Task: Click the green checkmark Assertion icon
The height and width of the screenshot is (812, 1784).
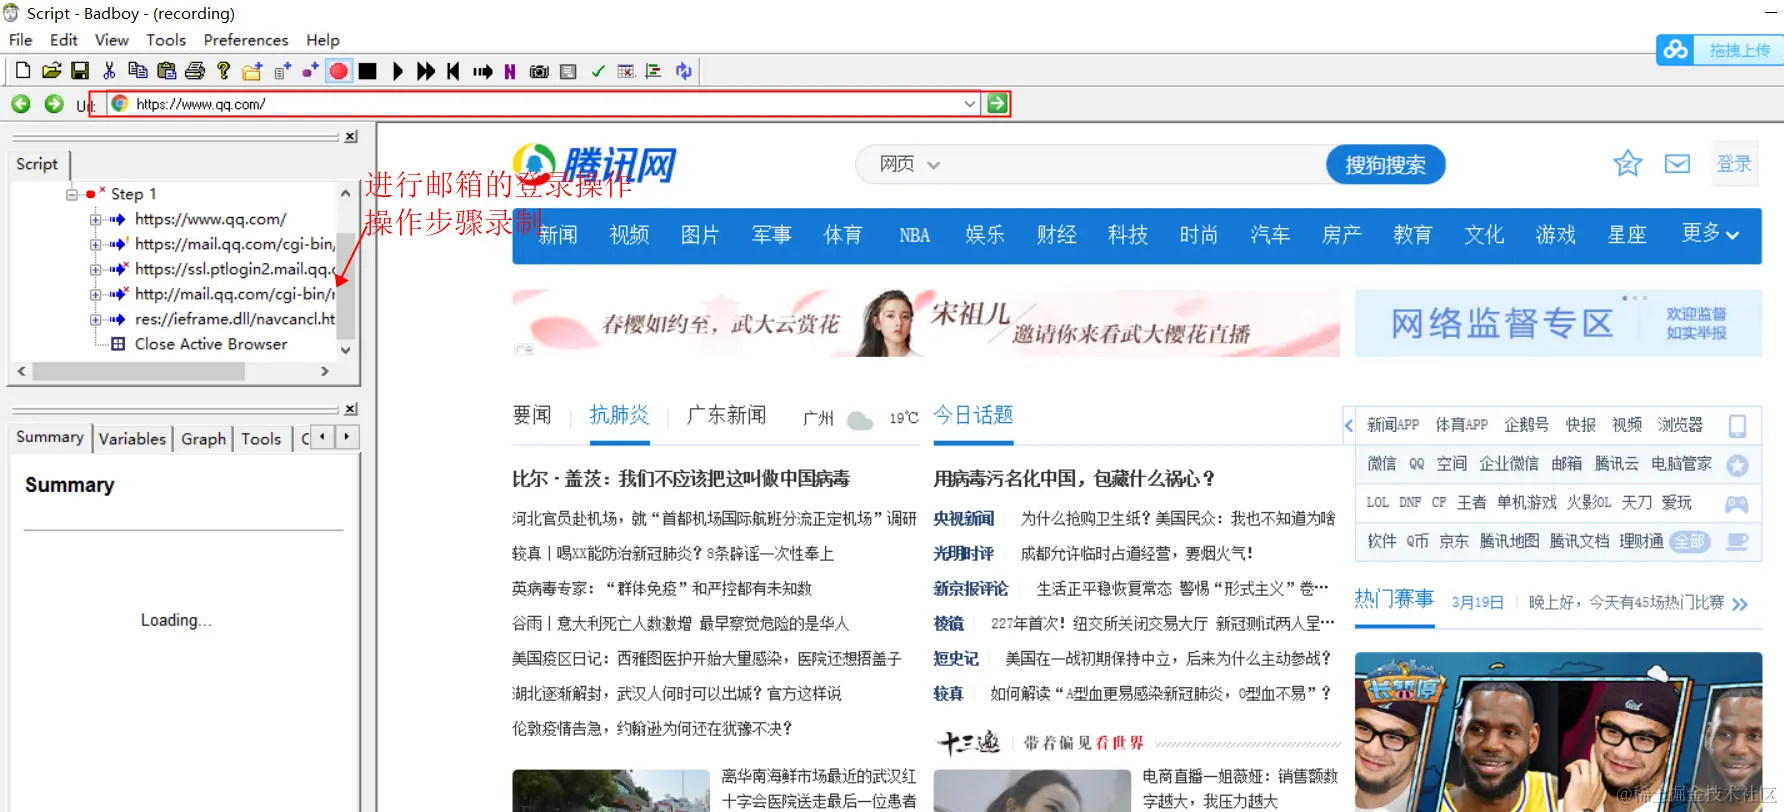Action: (598, 71)
